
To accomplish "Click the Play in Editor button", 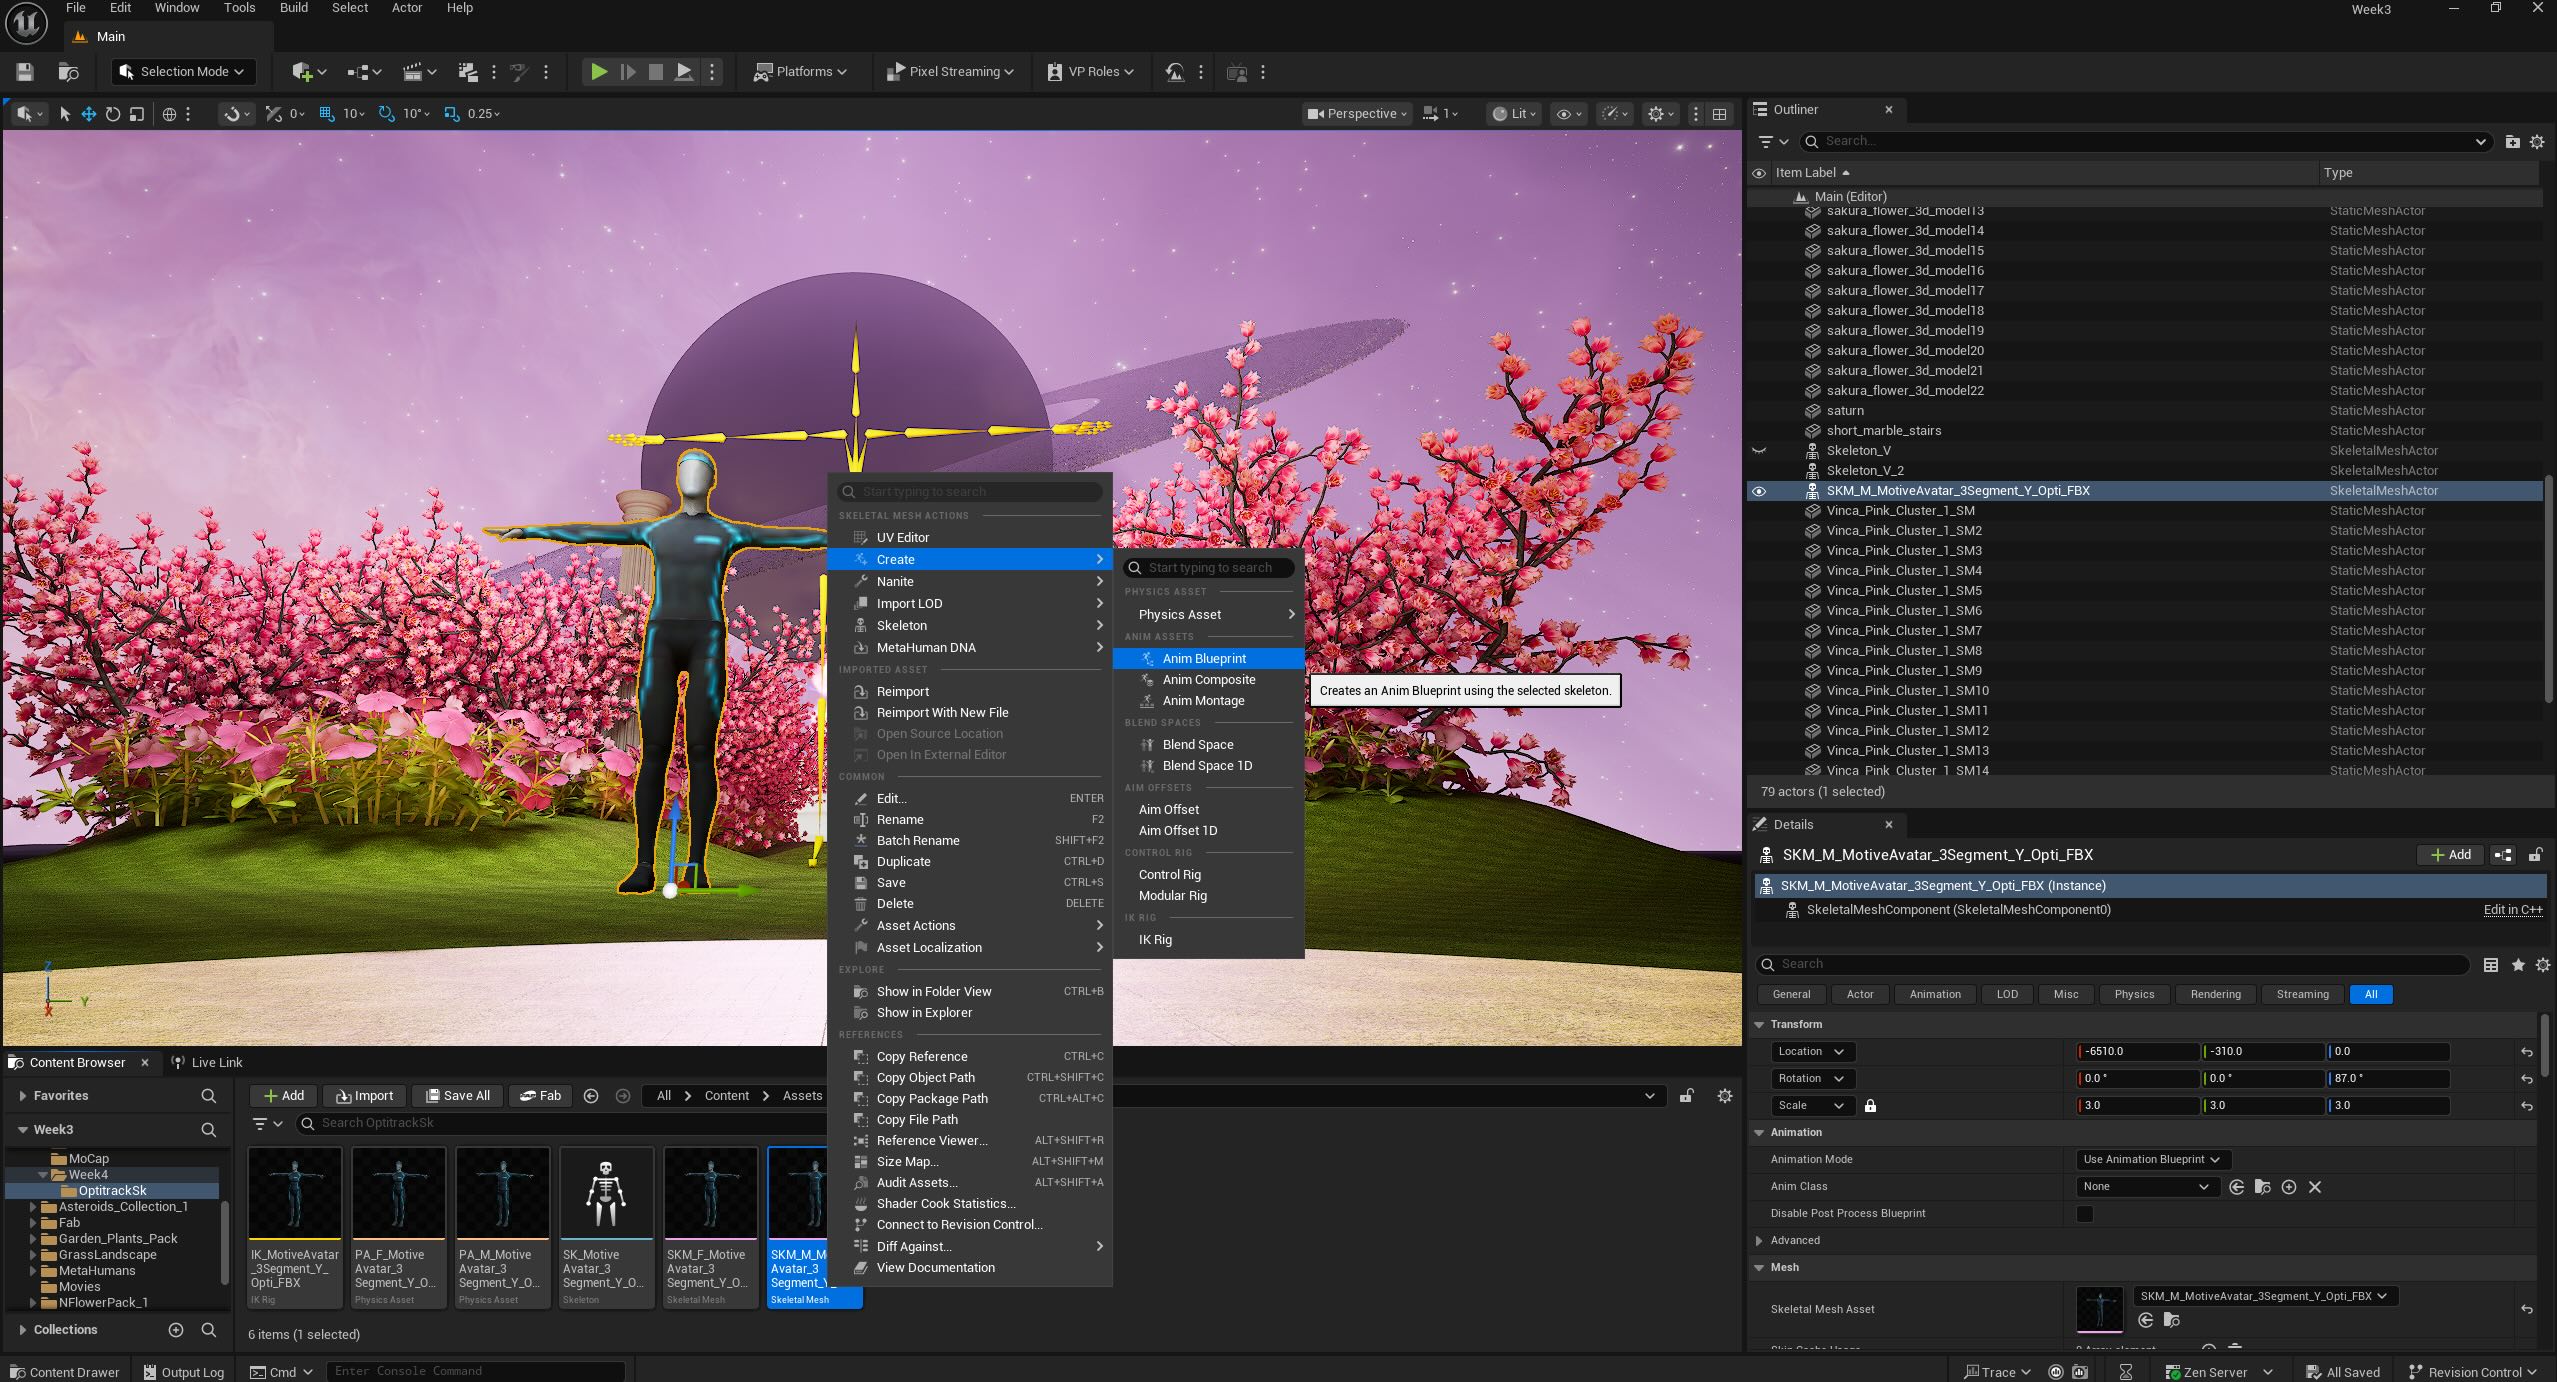I will pyautogui.click(x=598, y=72).
